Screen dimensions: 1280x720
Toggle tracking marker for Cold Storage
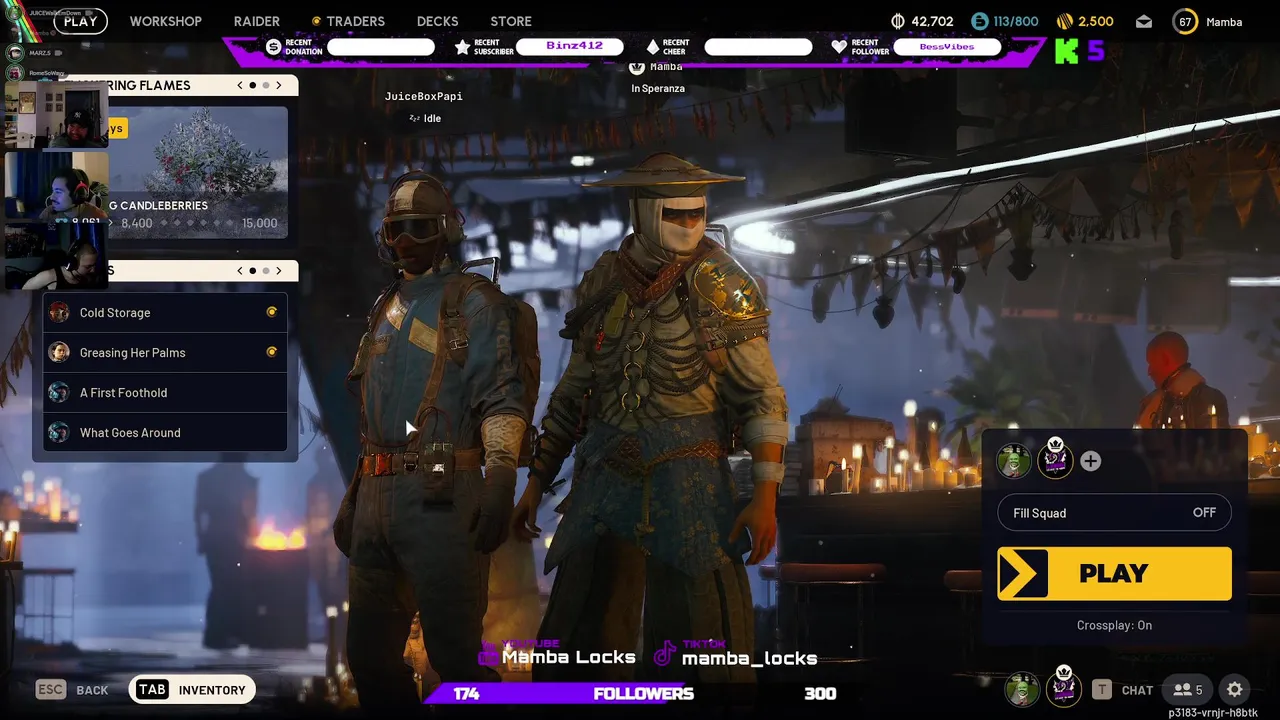coord(271,312)
